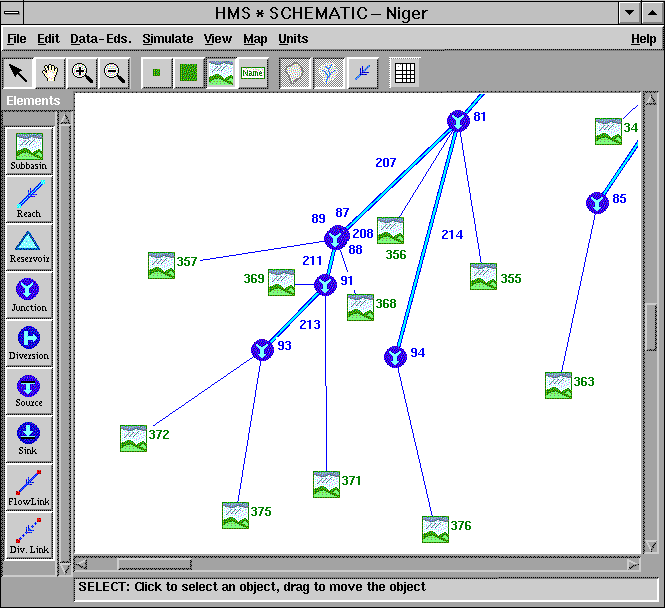The width and height of the screenshot is (665, 608).
Task: Select the Sink element tool
Action: click(x=28, y=437)
